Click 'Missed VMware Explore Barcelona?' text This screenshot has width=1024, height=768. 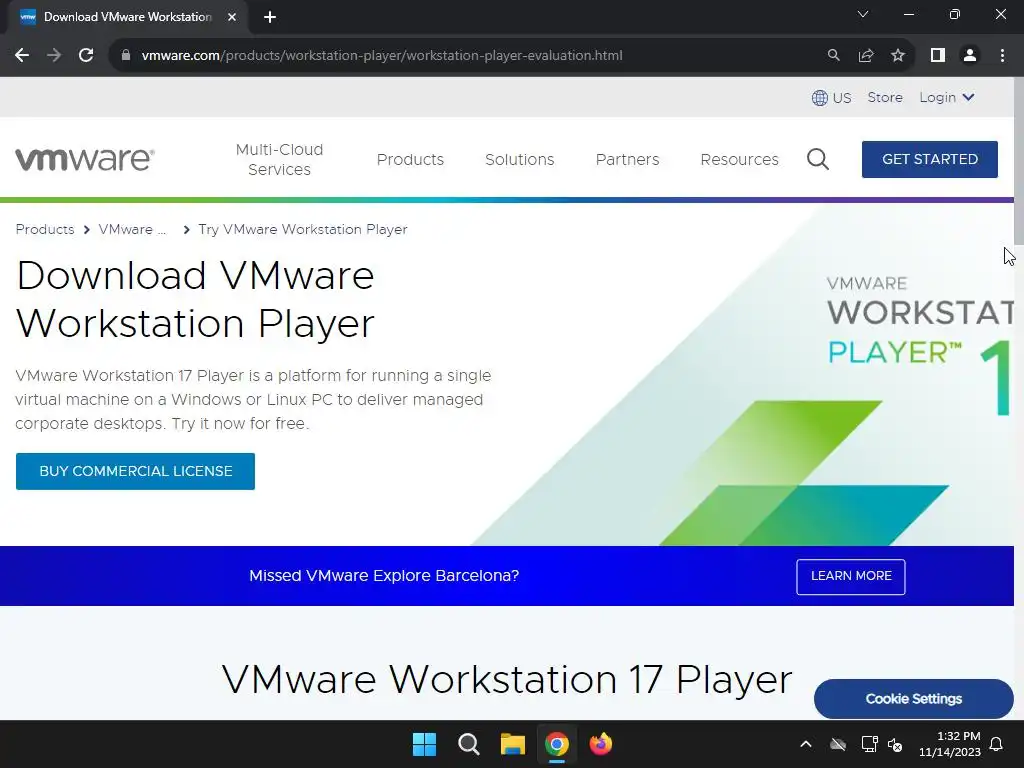(x=384, y=576)
